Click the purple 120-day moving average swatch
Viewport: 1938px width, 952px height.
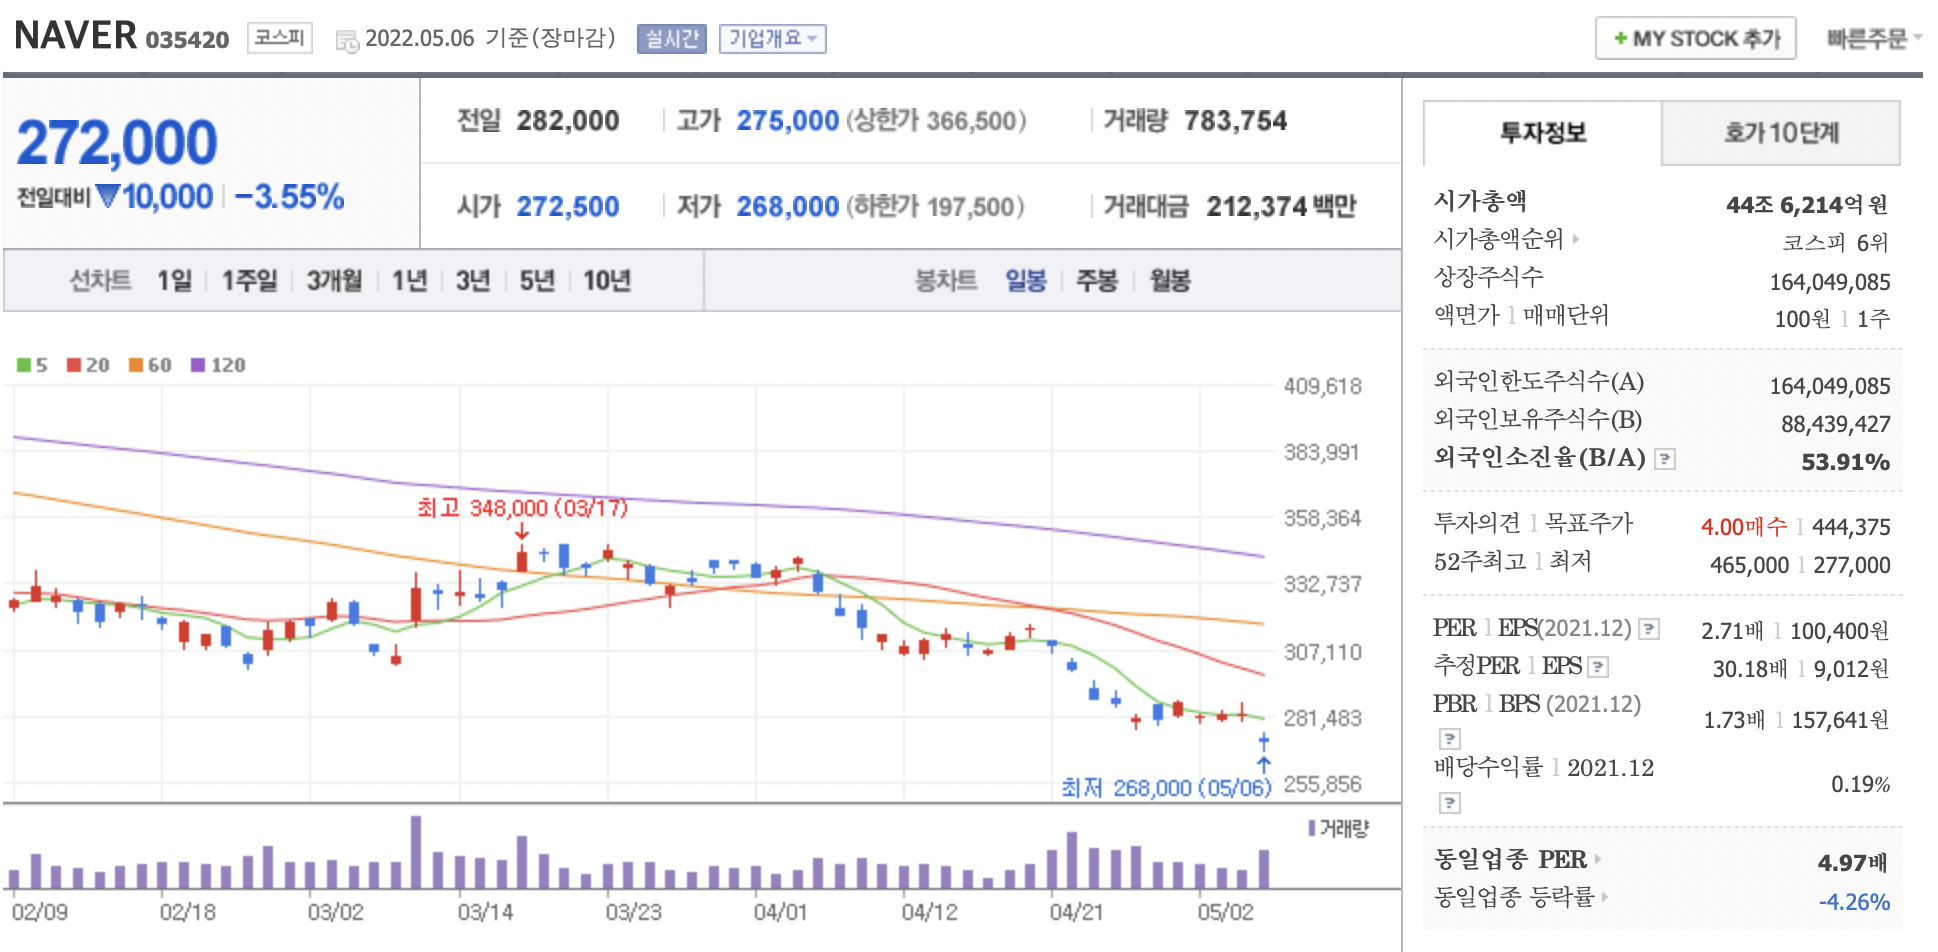click(198, 365)
